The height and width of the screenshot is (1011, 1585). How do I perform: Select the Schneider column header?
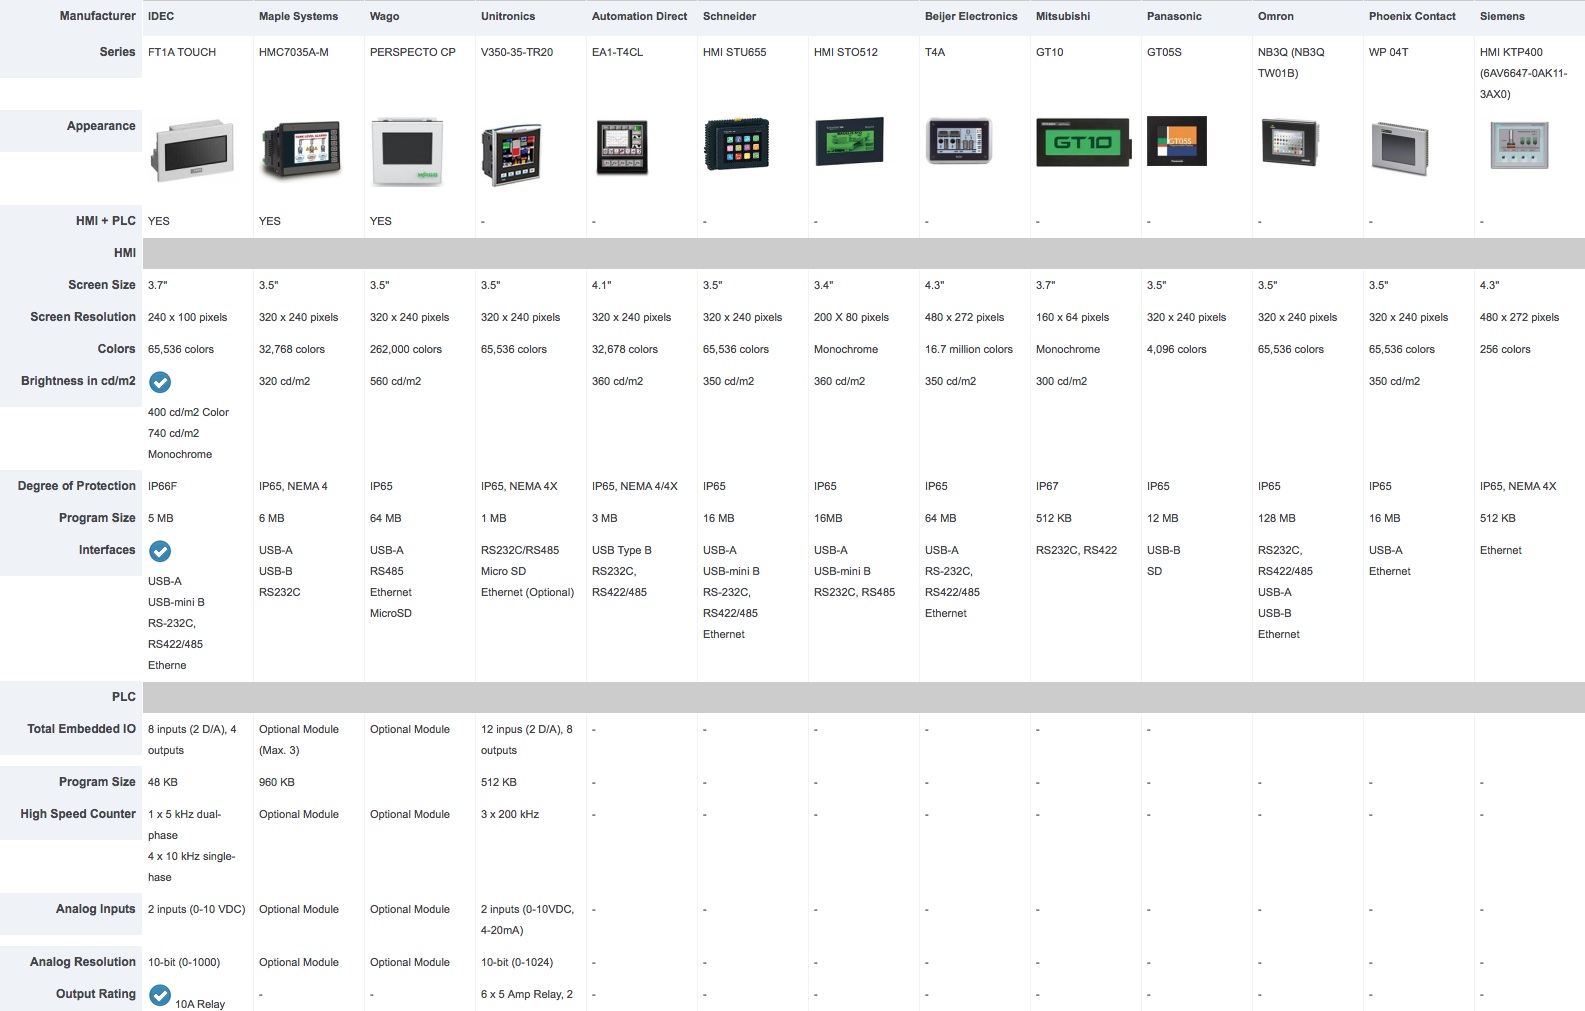click(729, 16)
